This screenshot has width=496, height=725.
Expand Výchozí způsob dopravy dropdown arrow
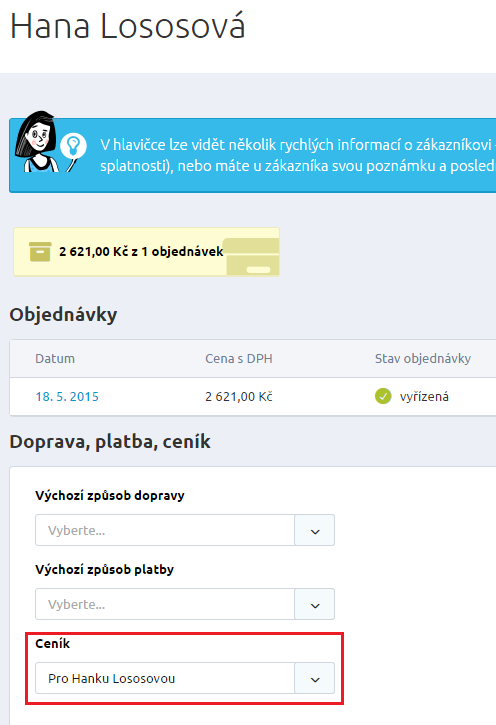[315, 530]
